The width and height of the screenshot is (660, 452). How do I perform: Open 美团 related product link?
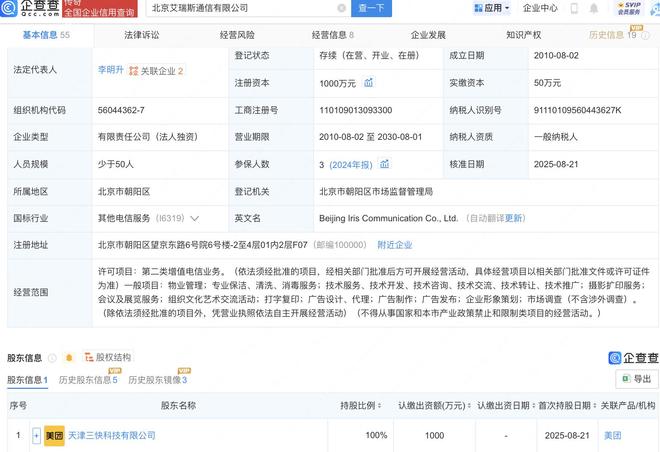pos(613,436)
